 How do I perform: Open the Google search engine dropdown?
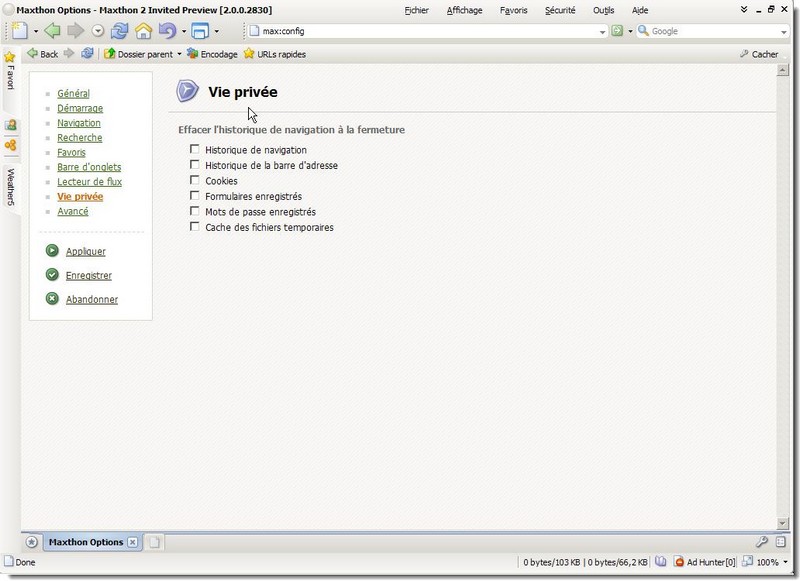pyautogui.click(x=783, y=32)
